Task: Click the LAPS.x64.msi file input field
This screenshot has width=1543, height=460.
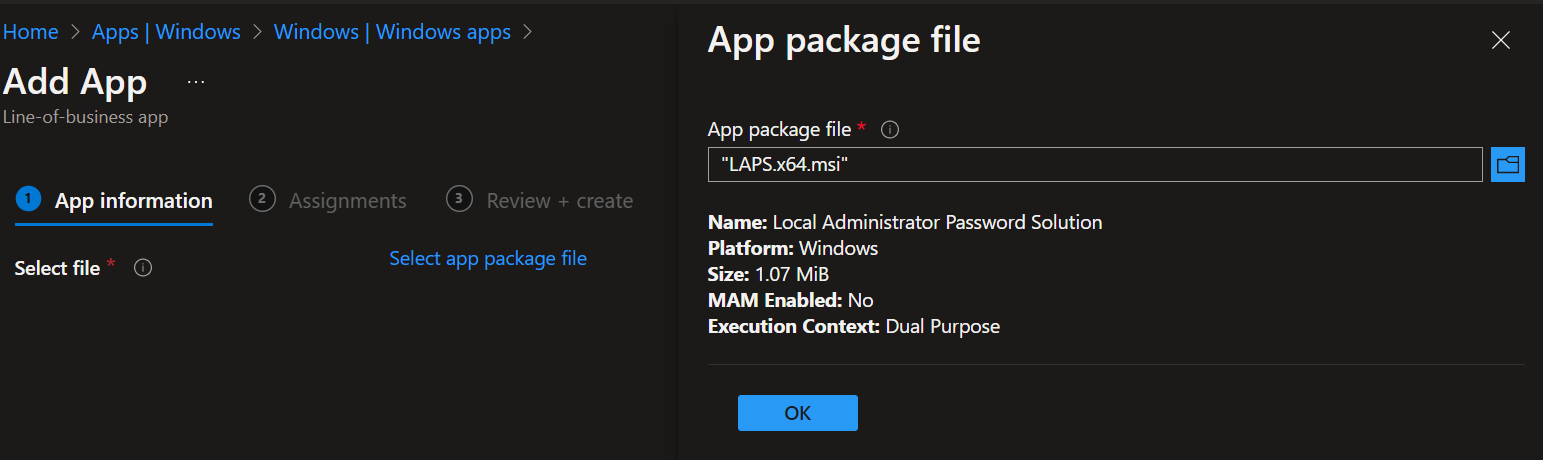Action: 1095,165
